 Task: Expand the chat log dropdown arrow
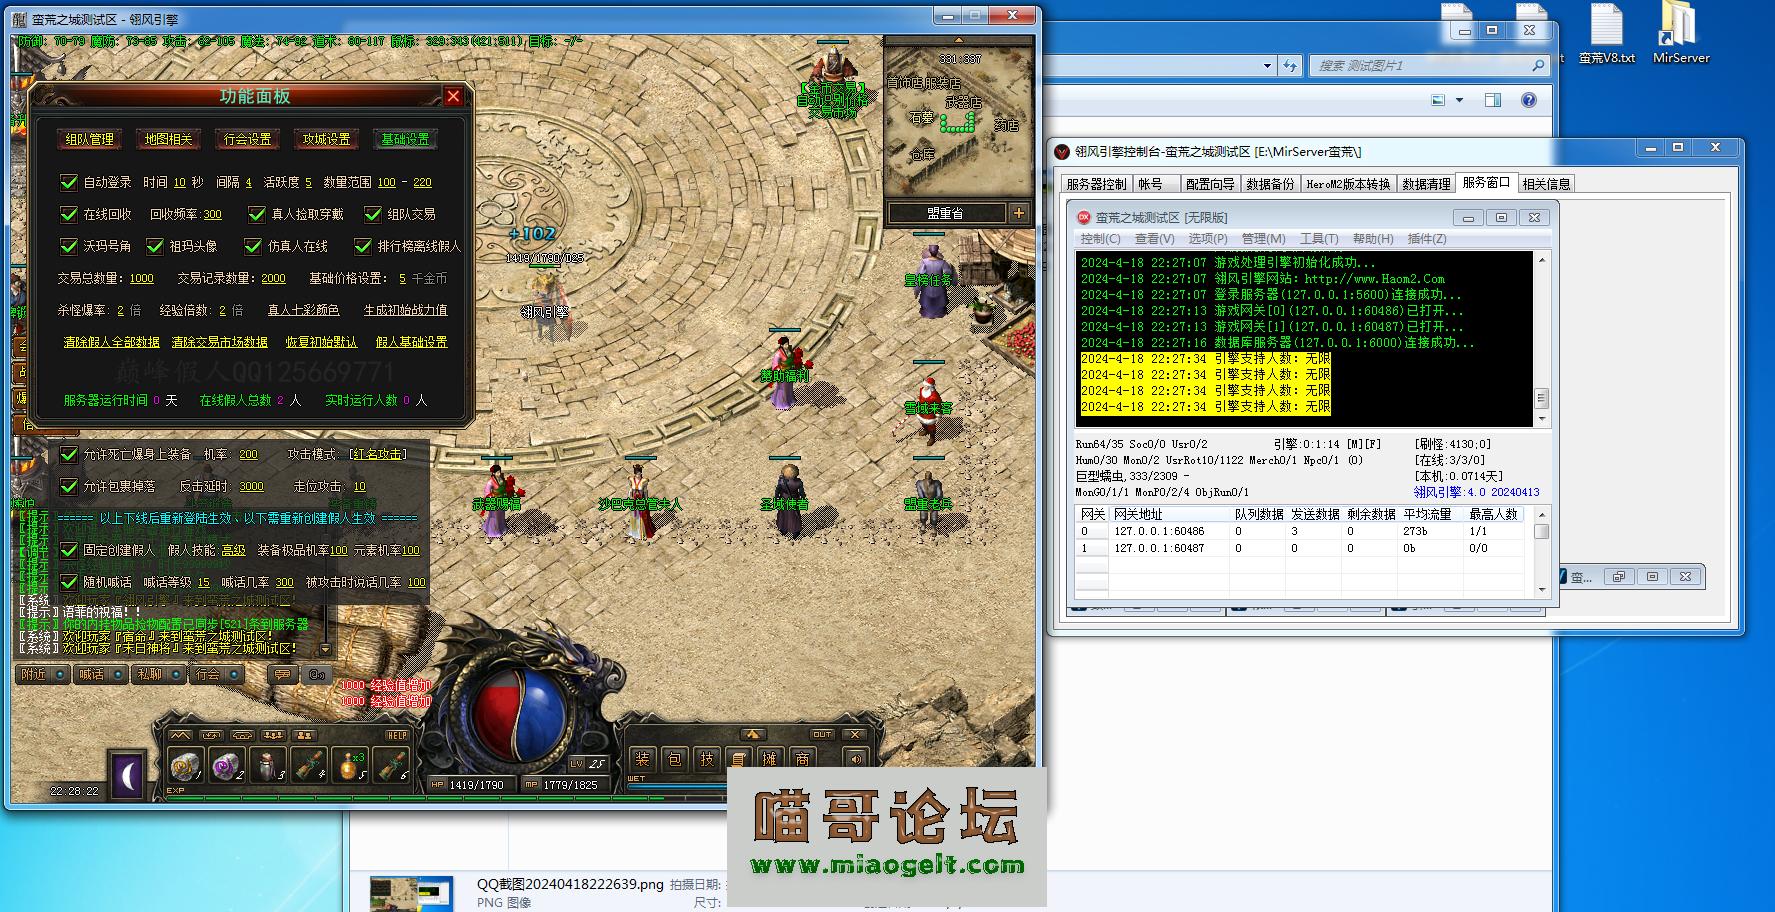click(325, 649)
